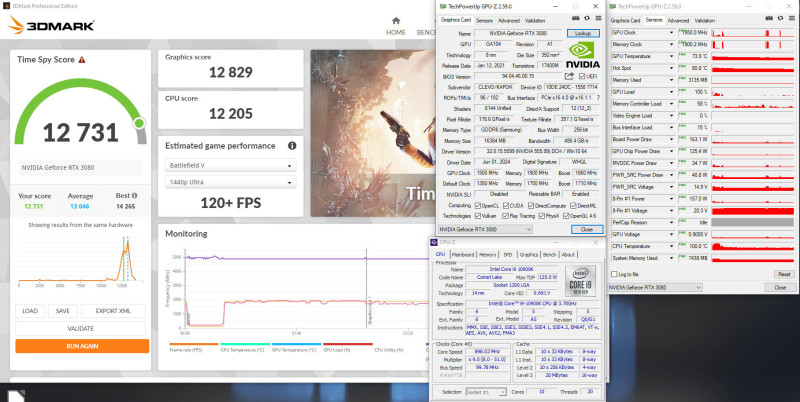Screen dimensions: 800x402
Task: Click the refresh icon in the GPU-Z Graphics Card window
Action: tap(587, 18)
